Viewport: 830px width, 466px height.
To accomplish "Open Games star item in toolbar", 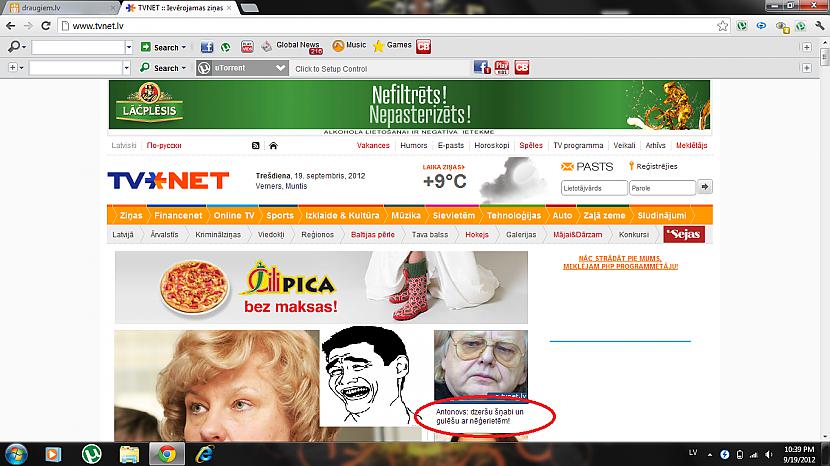I will click(392, 46).
